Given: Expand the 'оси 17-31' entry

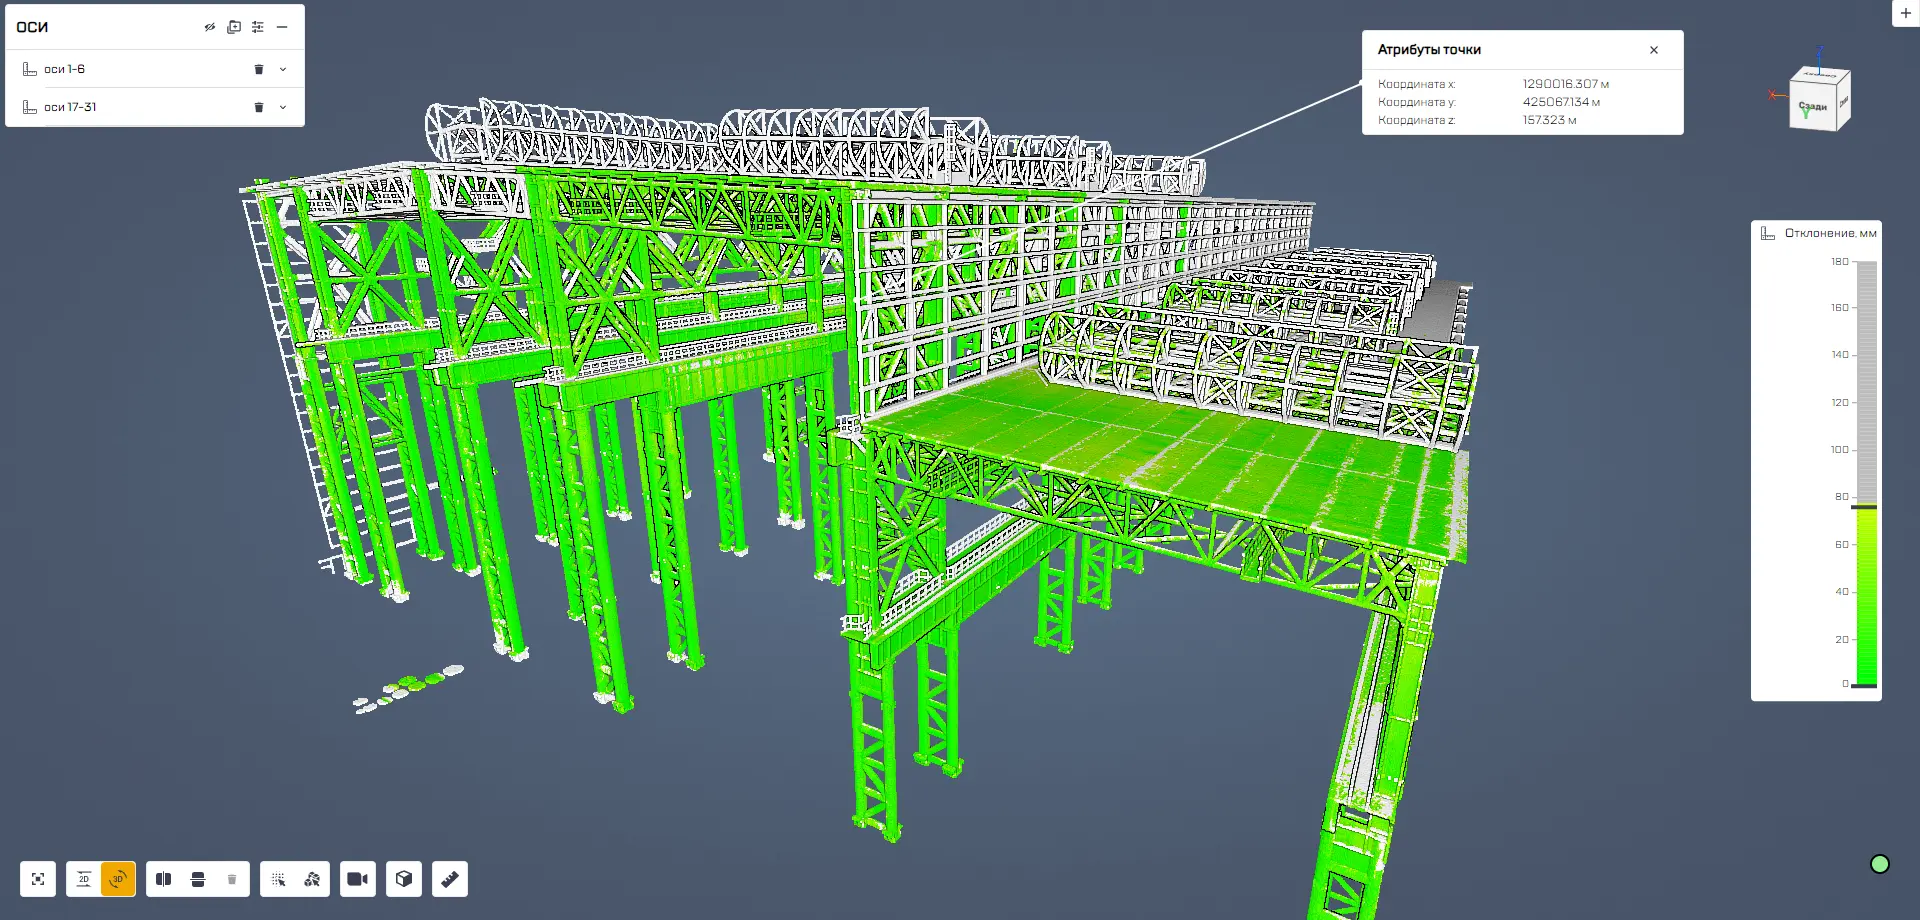Looking at the screenshot, I should 283,107.
